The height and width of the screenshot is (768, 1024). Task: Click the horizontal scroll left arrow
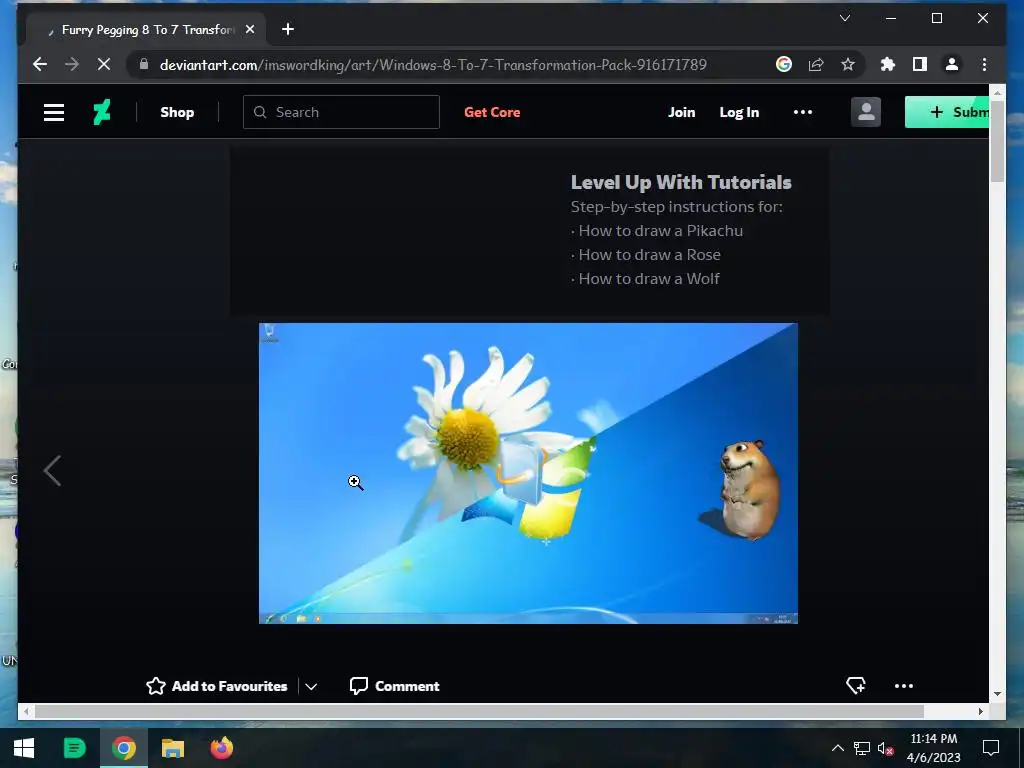point(26,711)
